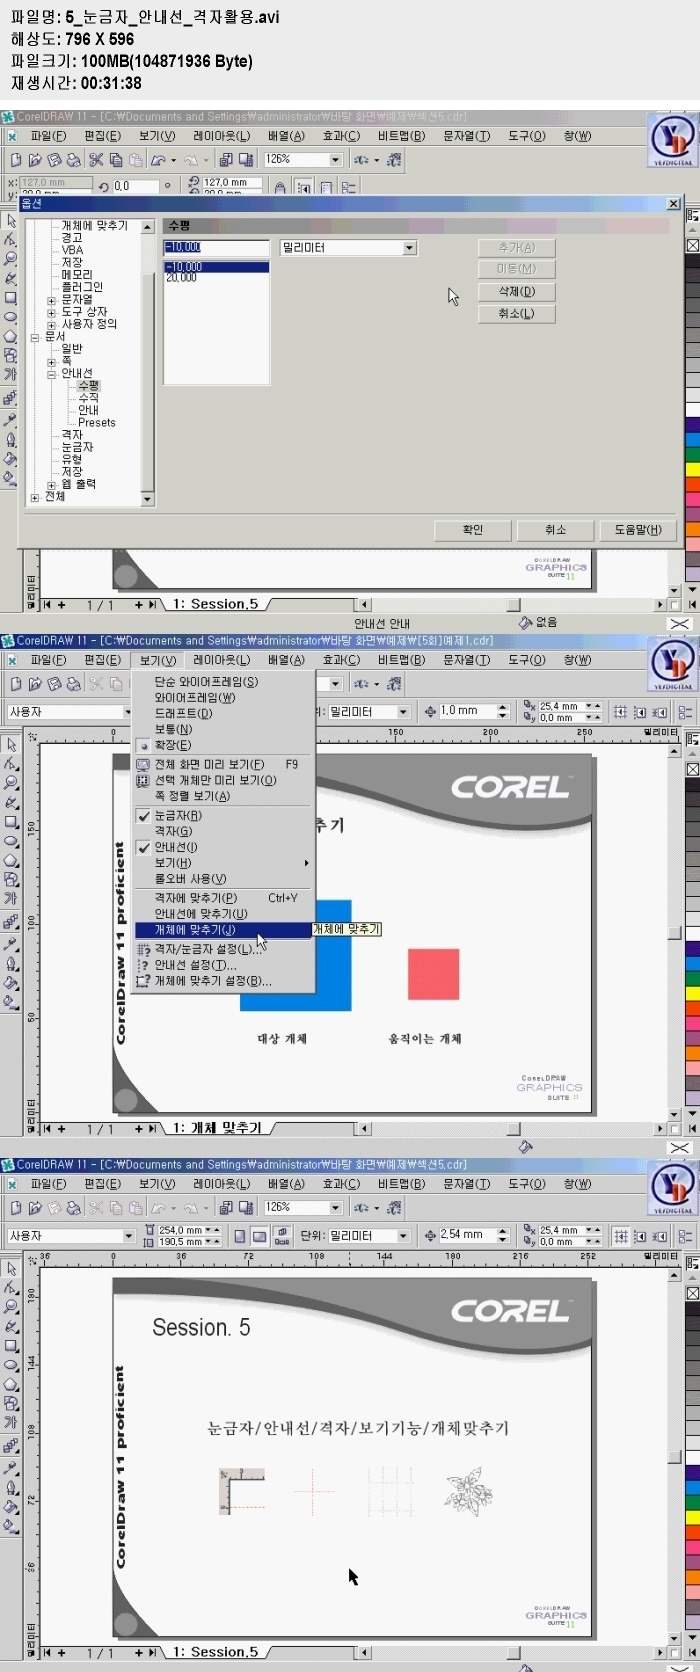The width and height of the screenshot is (700, 1672).
Task: Select the Freehand tool in the Session. 5 page window
Action: coord(11,1326)
